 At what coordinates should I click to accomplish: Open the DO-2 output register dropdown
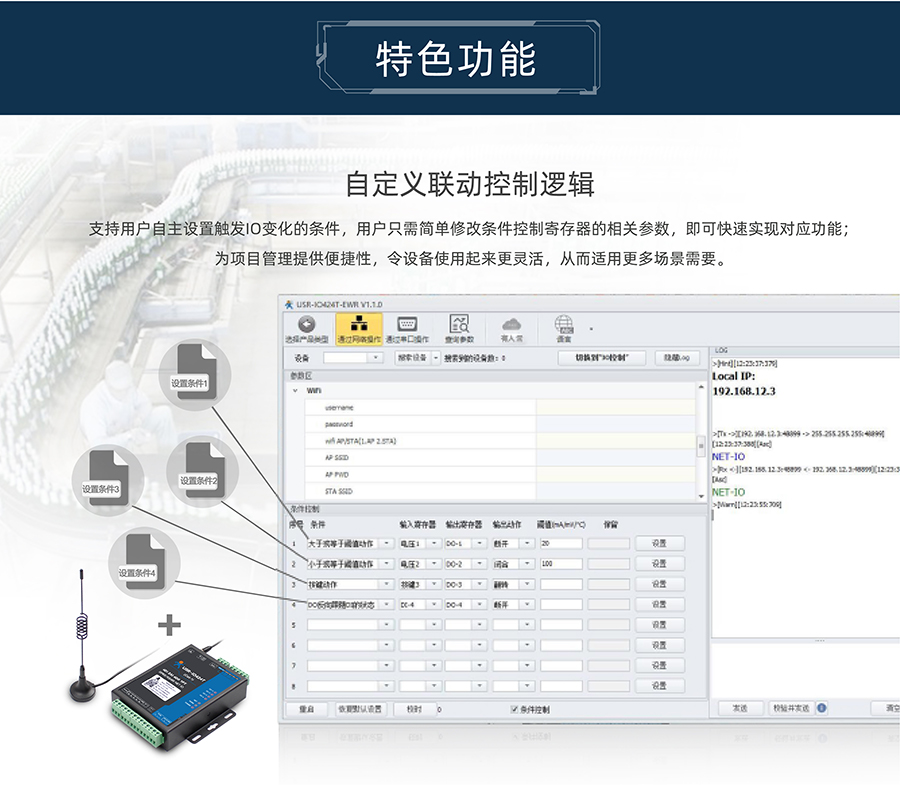[x=479, y=563]
